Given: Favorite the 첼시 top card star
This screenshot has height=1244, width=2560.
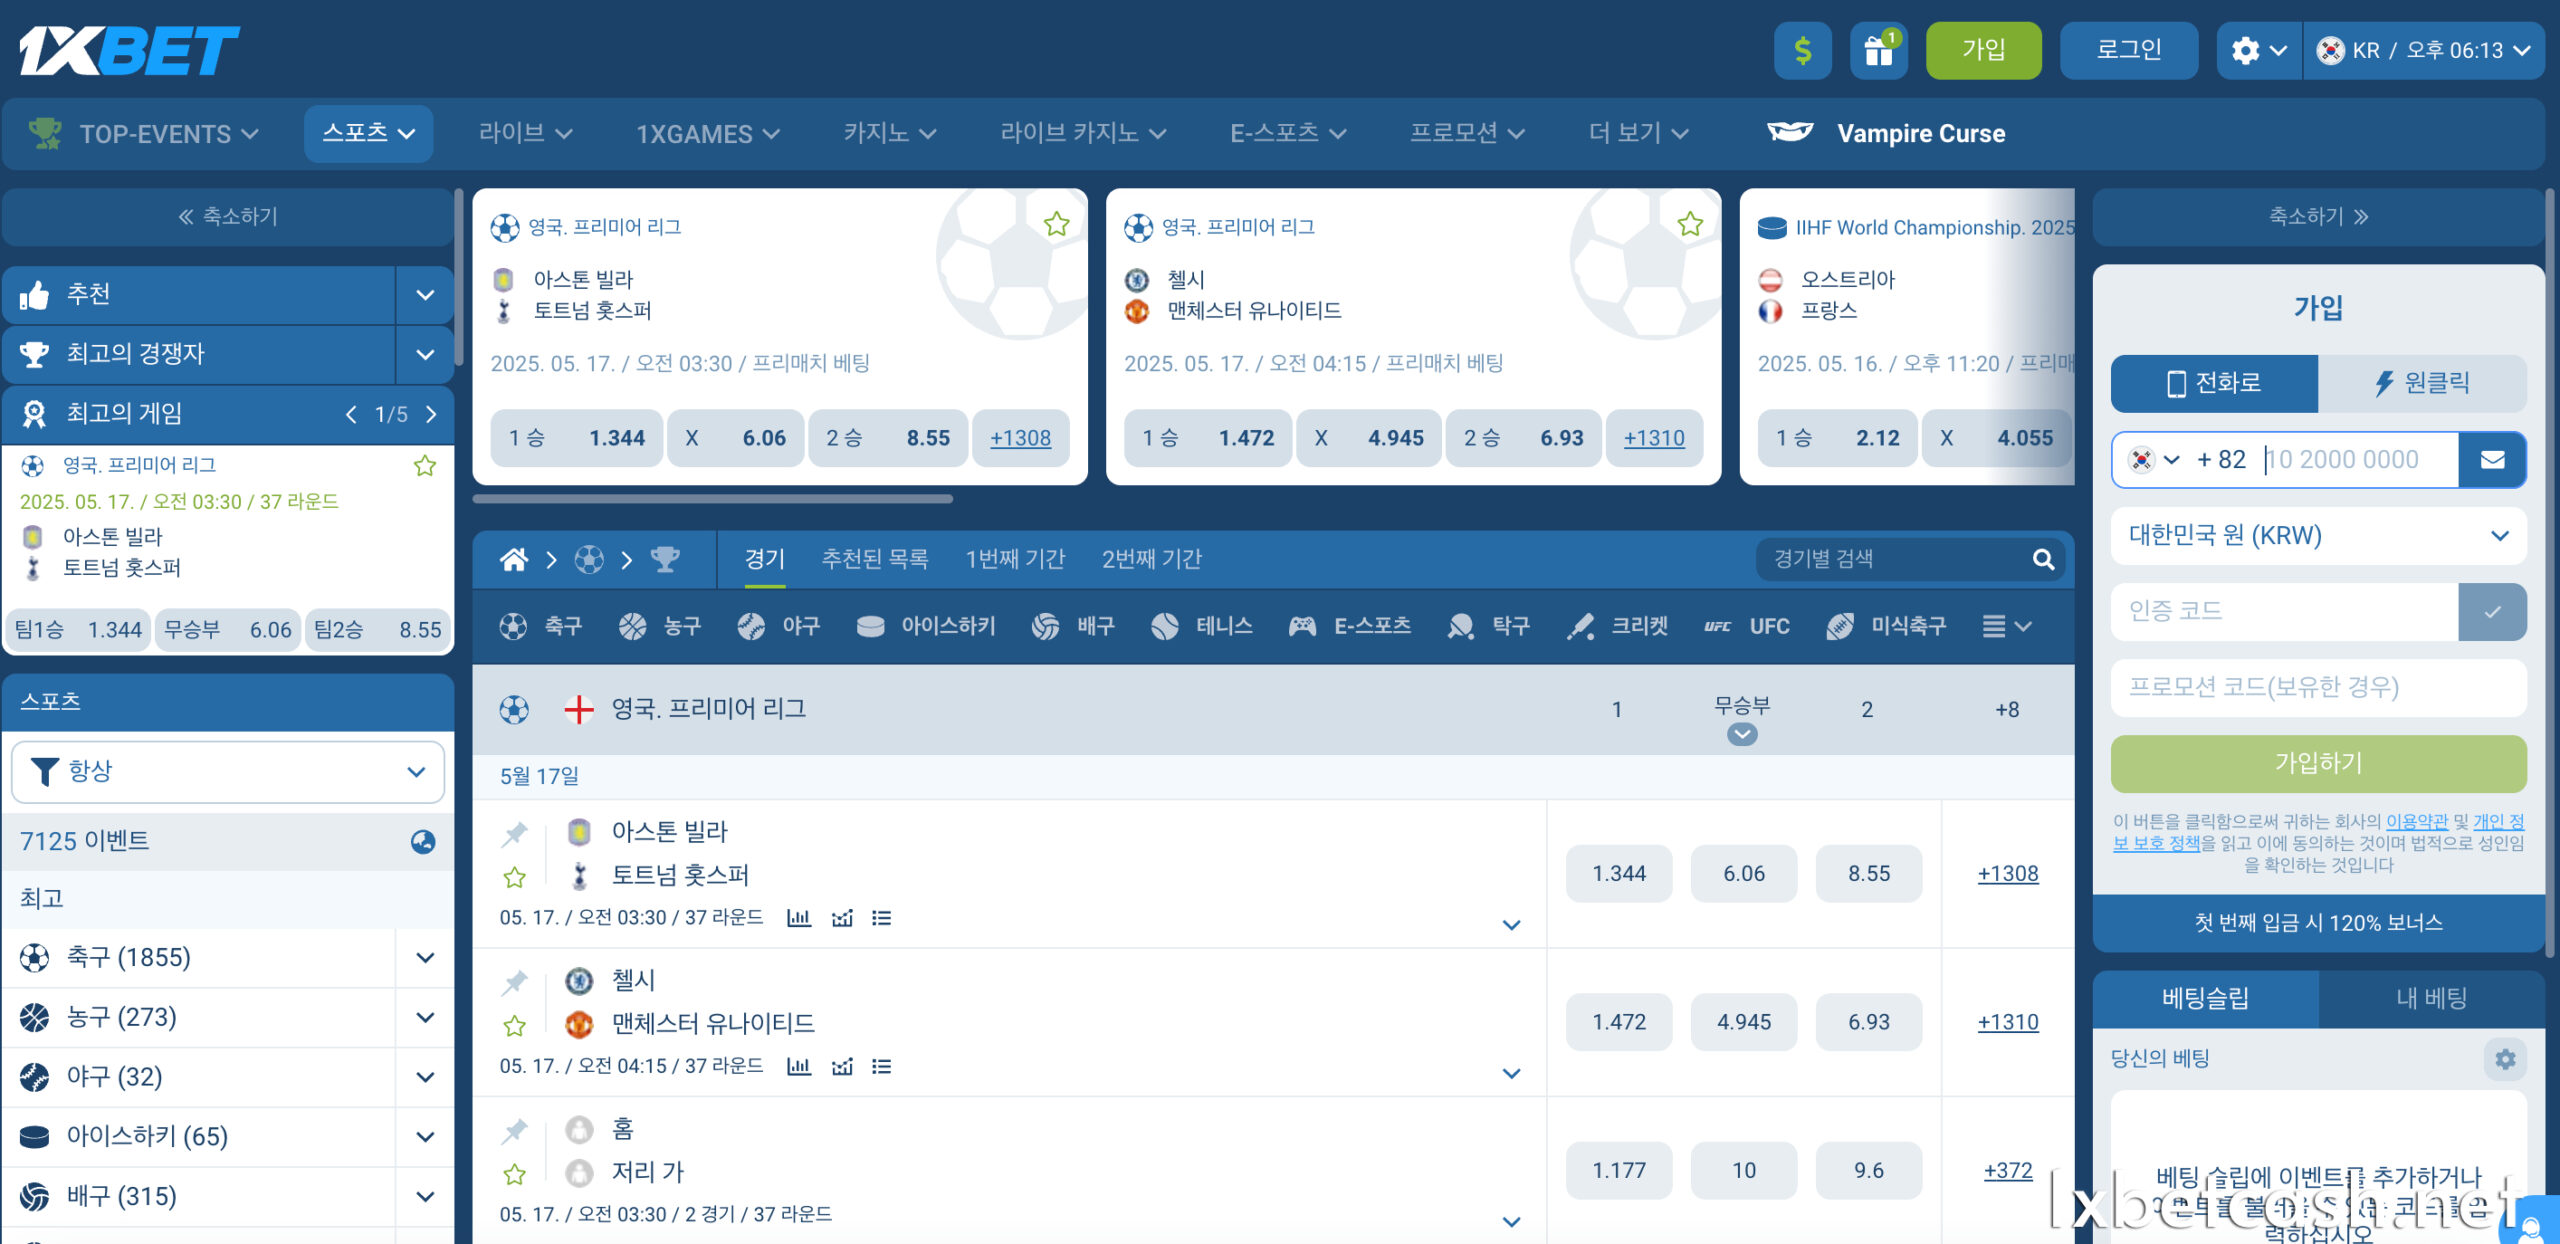Looking at the screenshot, I should [x=1690, y=224].
